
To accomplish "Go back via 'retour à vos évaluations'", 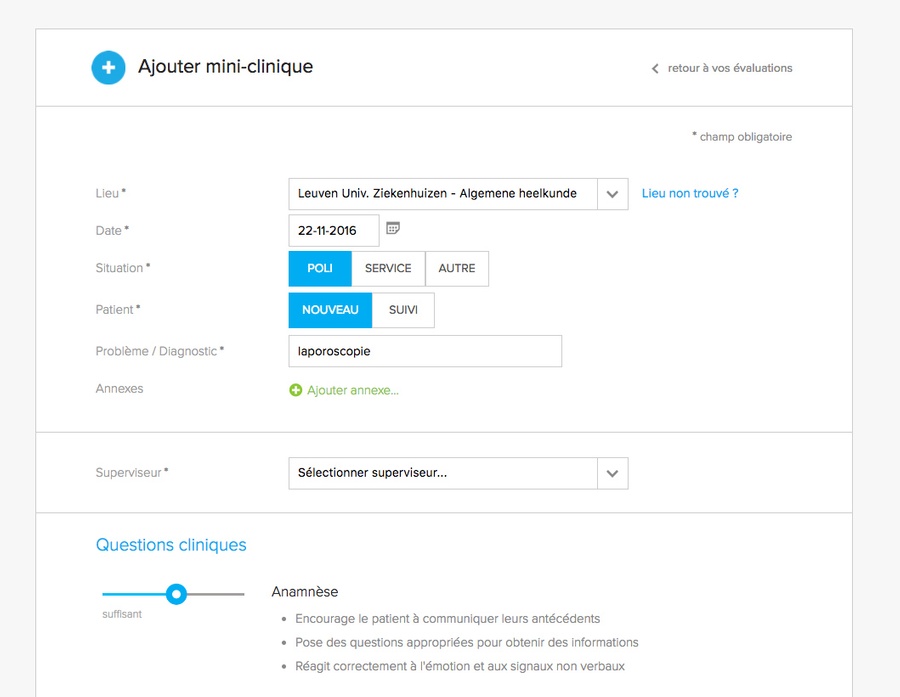I will (730, 68).
